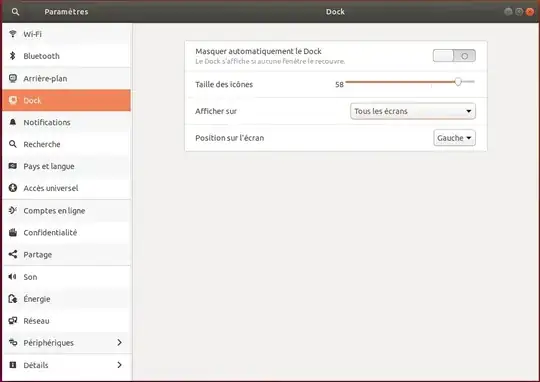Click the Afficher sur label
The height and width of the screenshot is (382, 540).
pos(216,111)
